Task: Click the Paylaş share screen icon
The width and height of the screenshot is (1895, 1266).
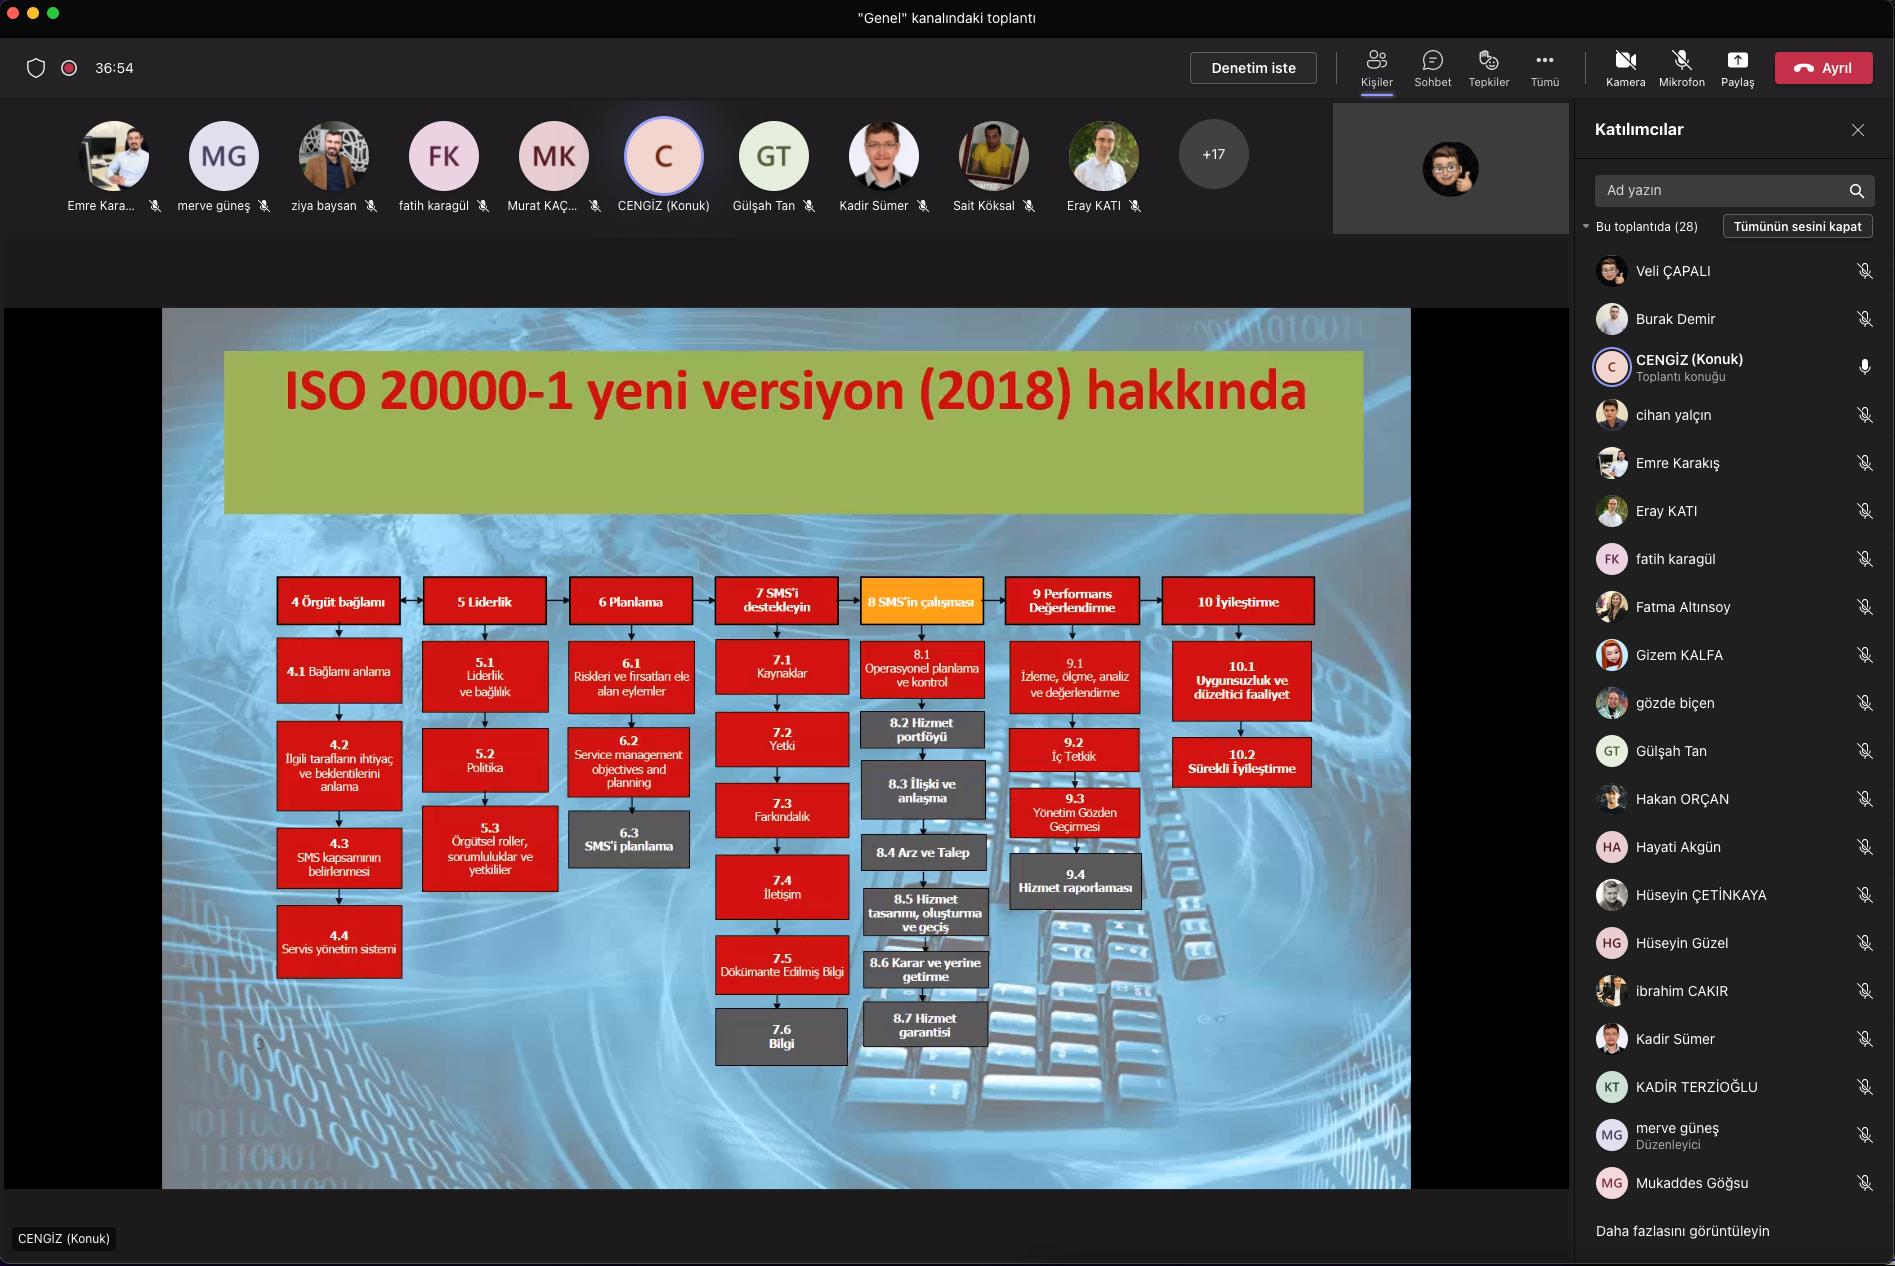Action: point(1737,62)
